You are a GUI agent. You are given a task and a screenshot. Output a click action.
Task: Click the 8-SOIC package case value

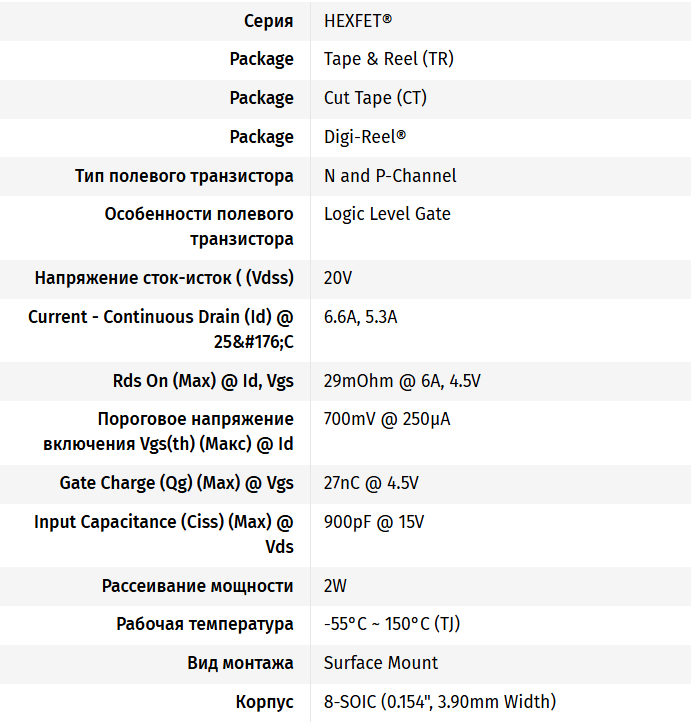pos(440,702)
